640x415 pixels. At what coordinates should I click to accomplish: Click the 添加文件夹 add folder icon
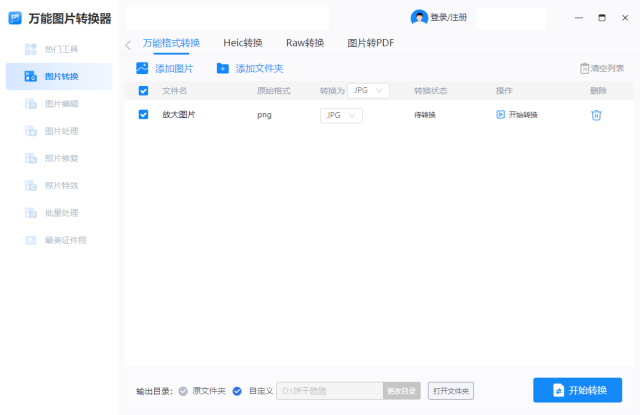[x=223, y=68]
